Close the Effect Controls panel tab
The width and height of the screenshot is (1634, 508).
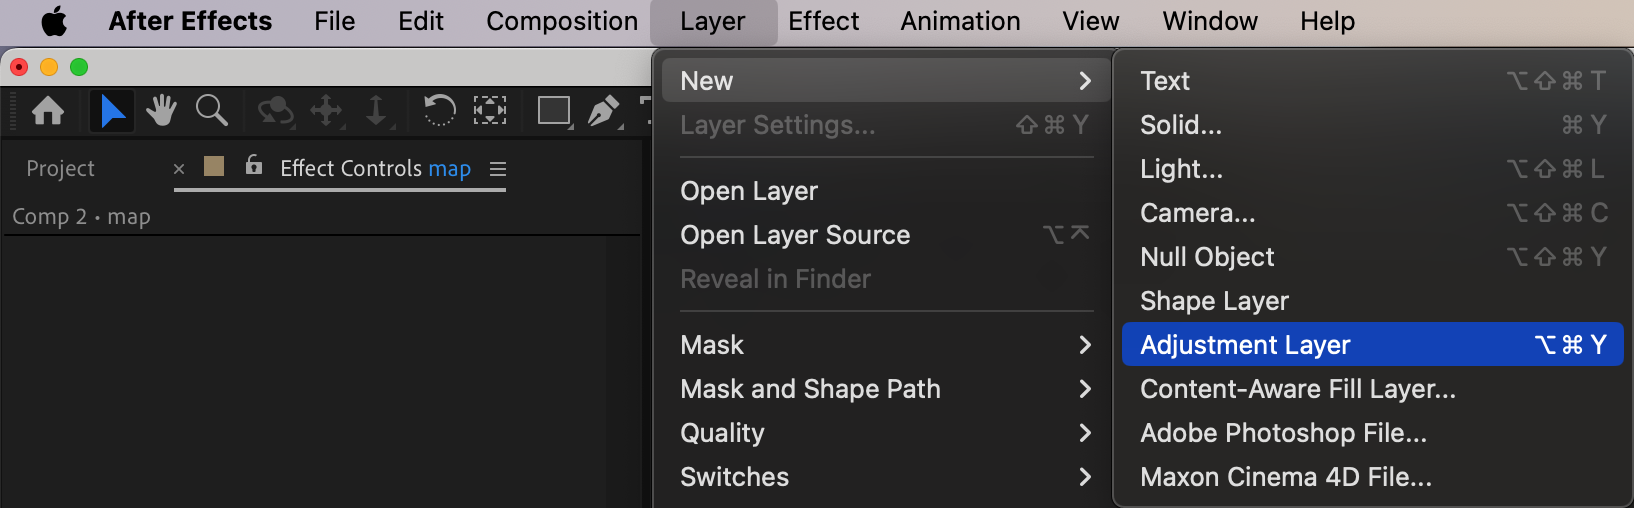179,169
